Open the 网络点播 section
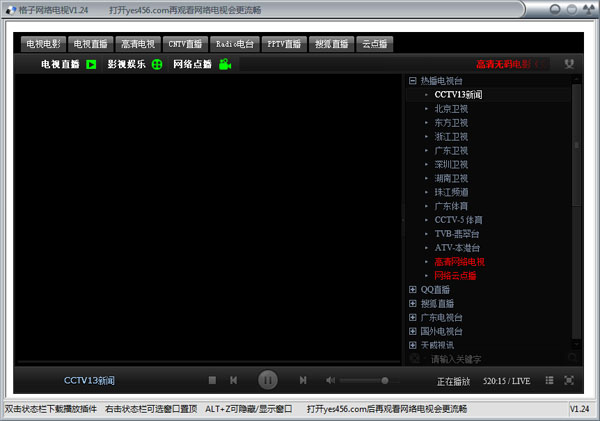The width and height of the screenshot is (600, 421). click(x=192, y=64)
